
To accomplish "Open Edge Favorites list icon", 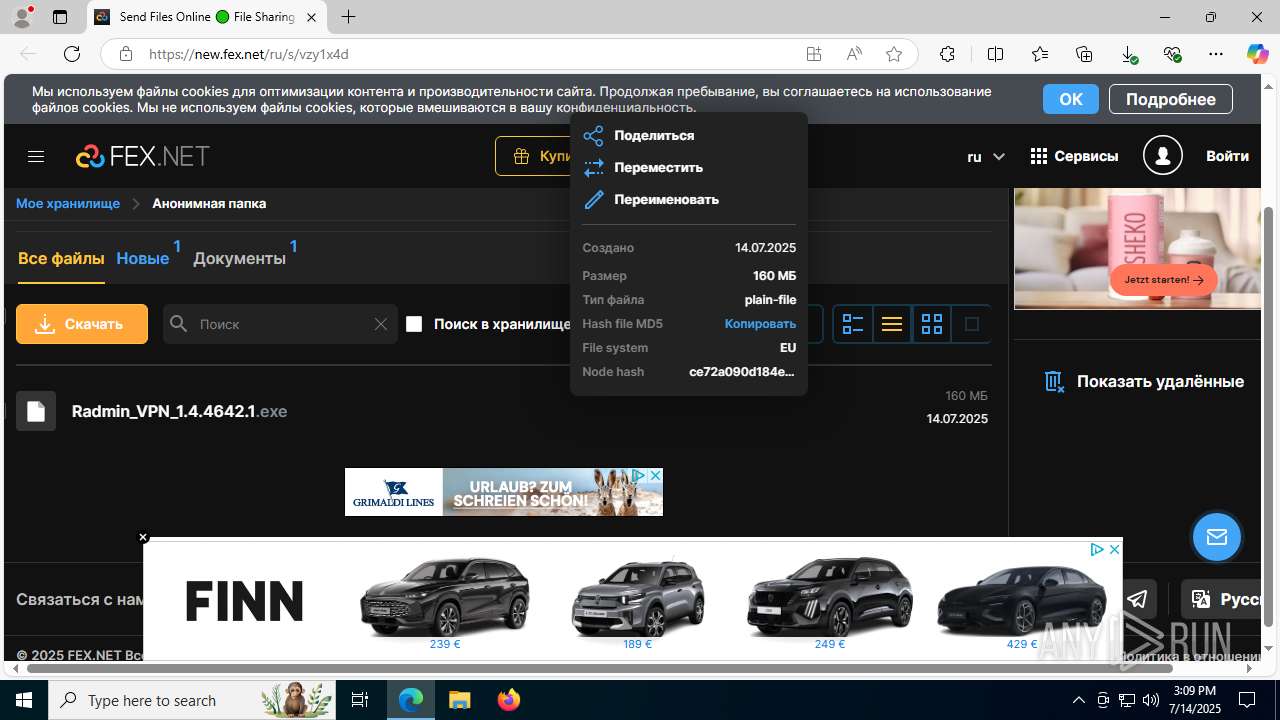I will (1040, 54).
